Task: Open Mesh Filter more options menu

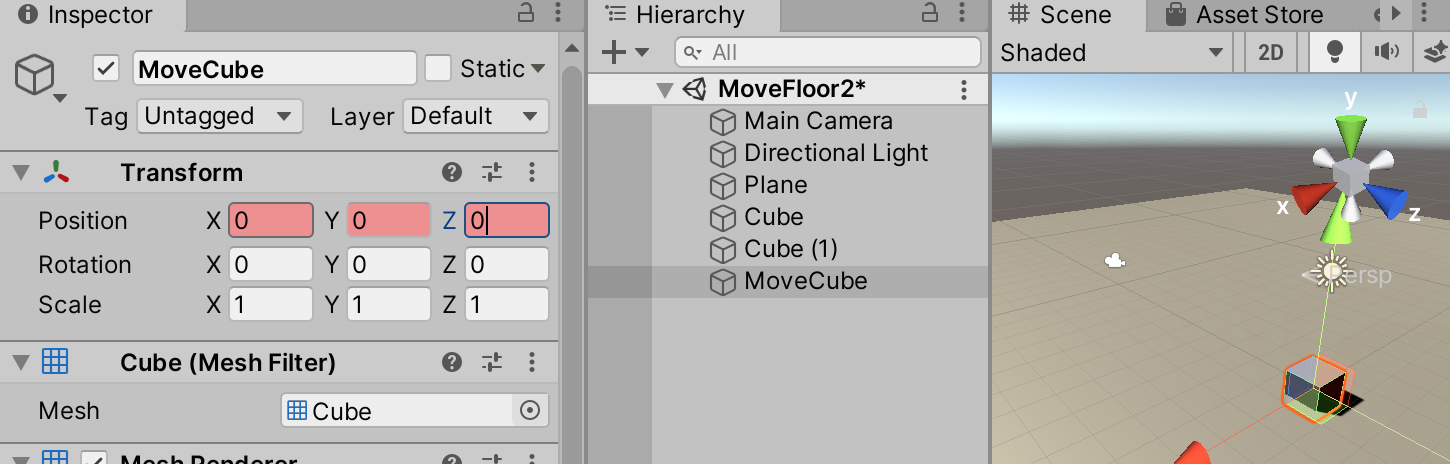Action: (533, 362)
